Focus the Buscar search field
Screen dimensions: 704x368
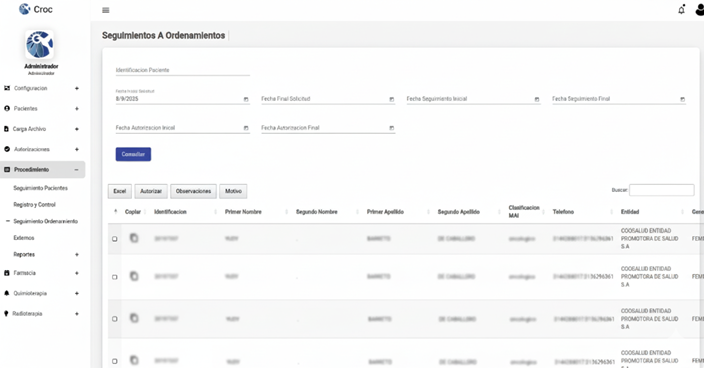pos(661,190)
